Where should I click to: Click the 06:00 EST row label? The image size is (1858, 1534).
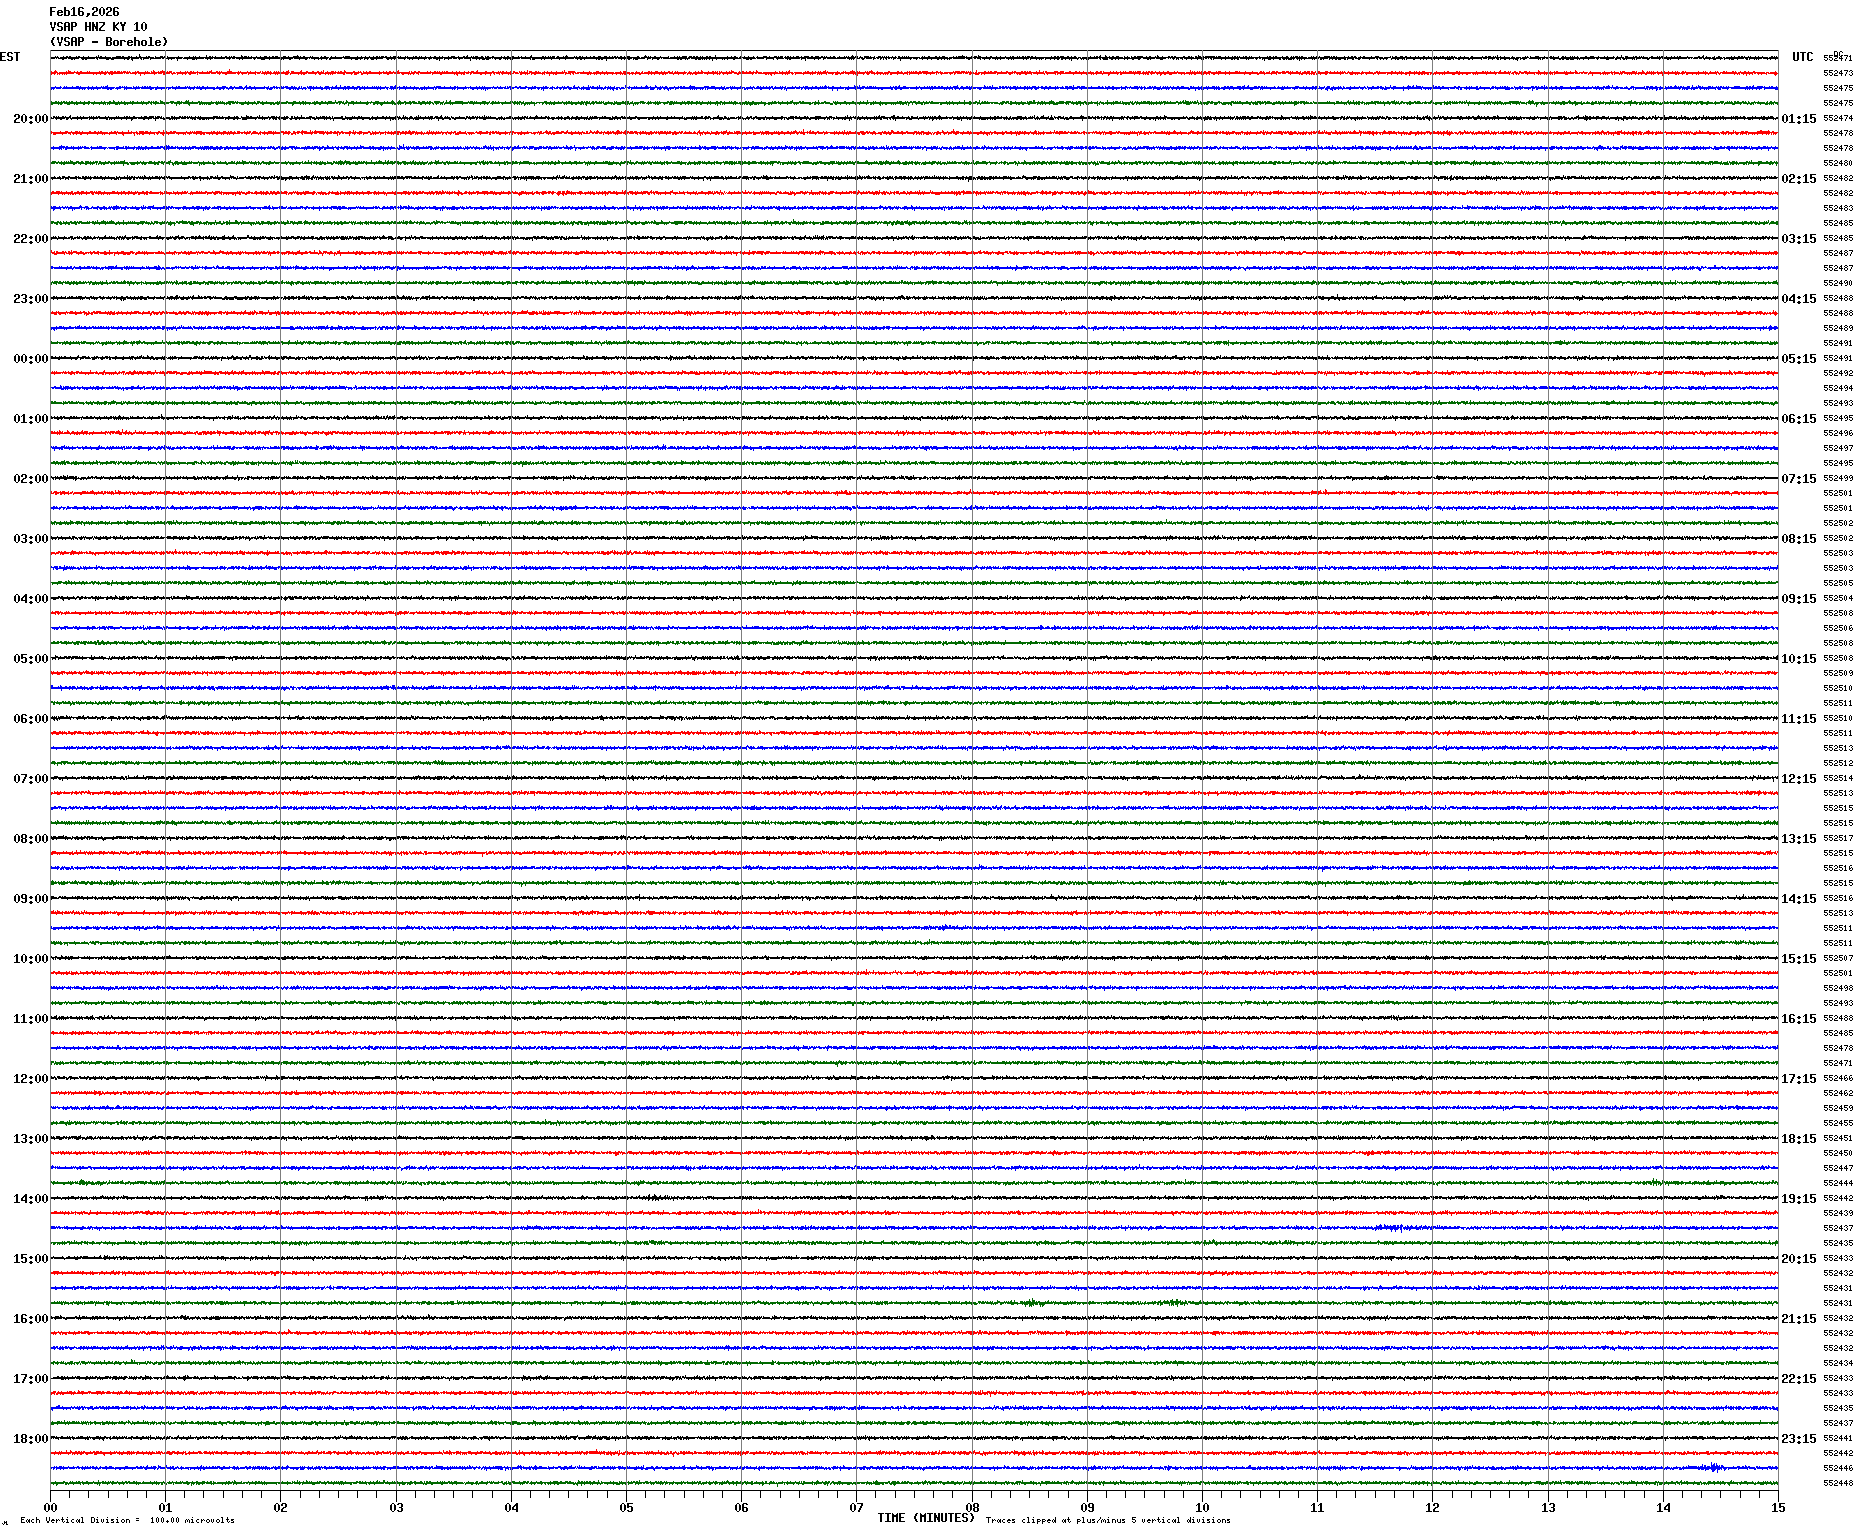pyautogui.click(x=30, y=719)
